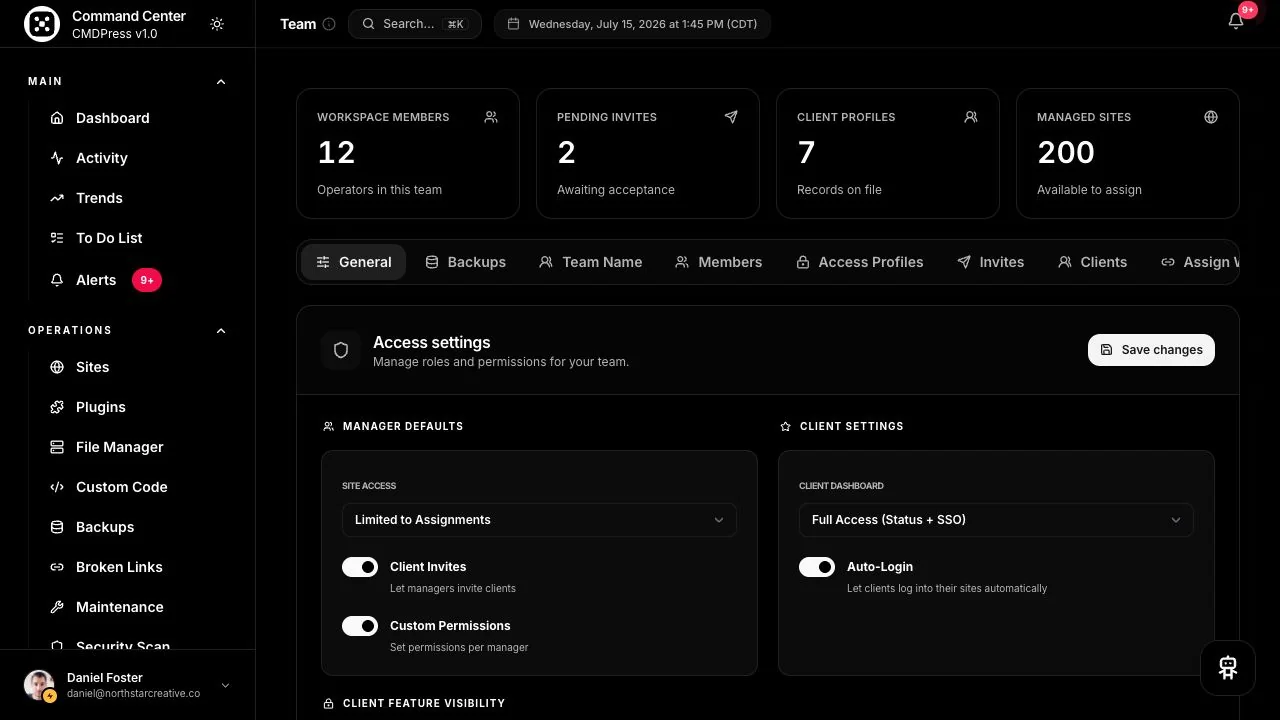The image size is (1280, 720).
Task: Switch to the Access Profiles tab
Action: click(860, 262)
